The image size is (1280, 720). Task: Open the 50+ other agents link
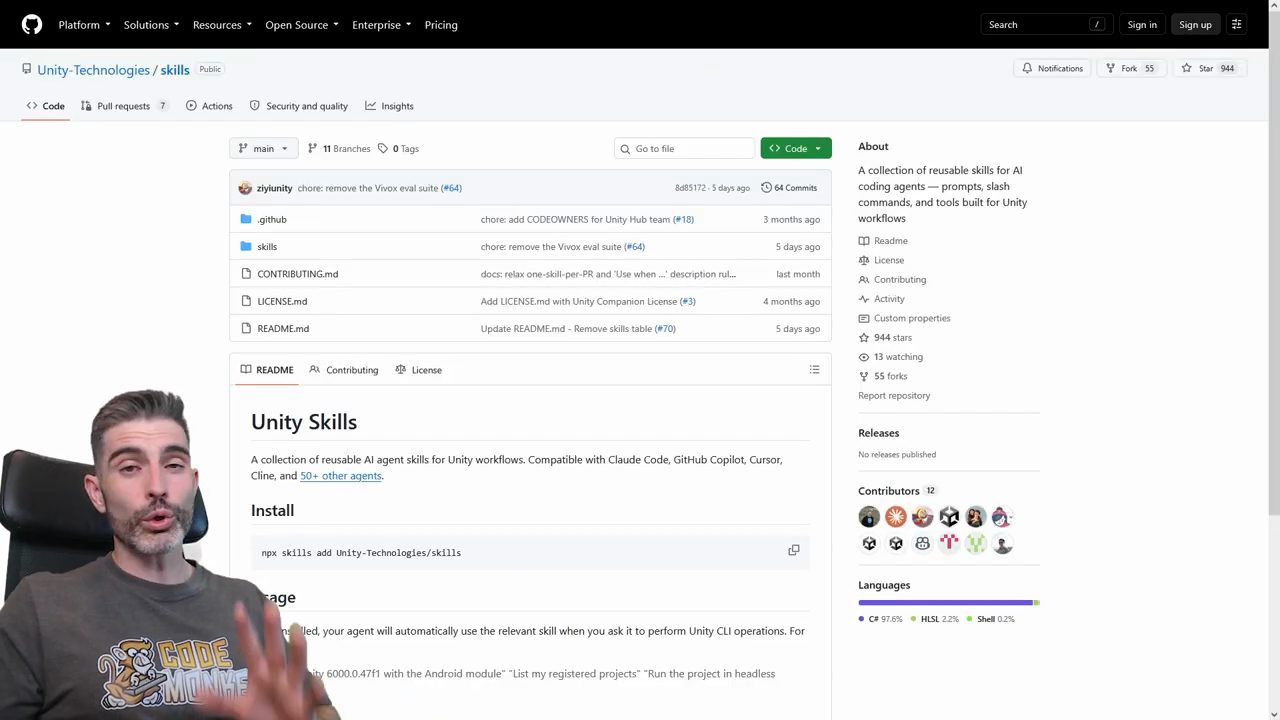(x=341, y=476)
